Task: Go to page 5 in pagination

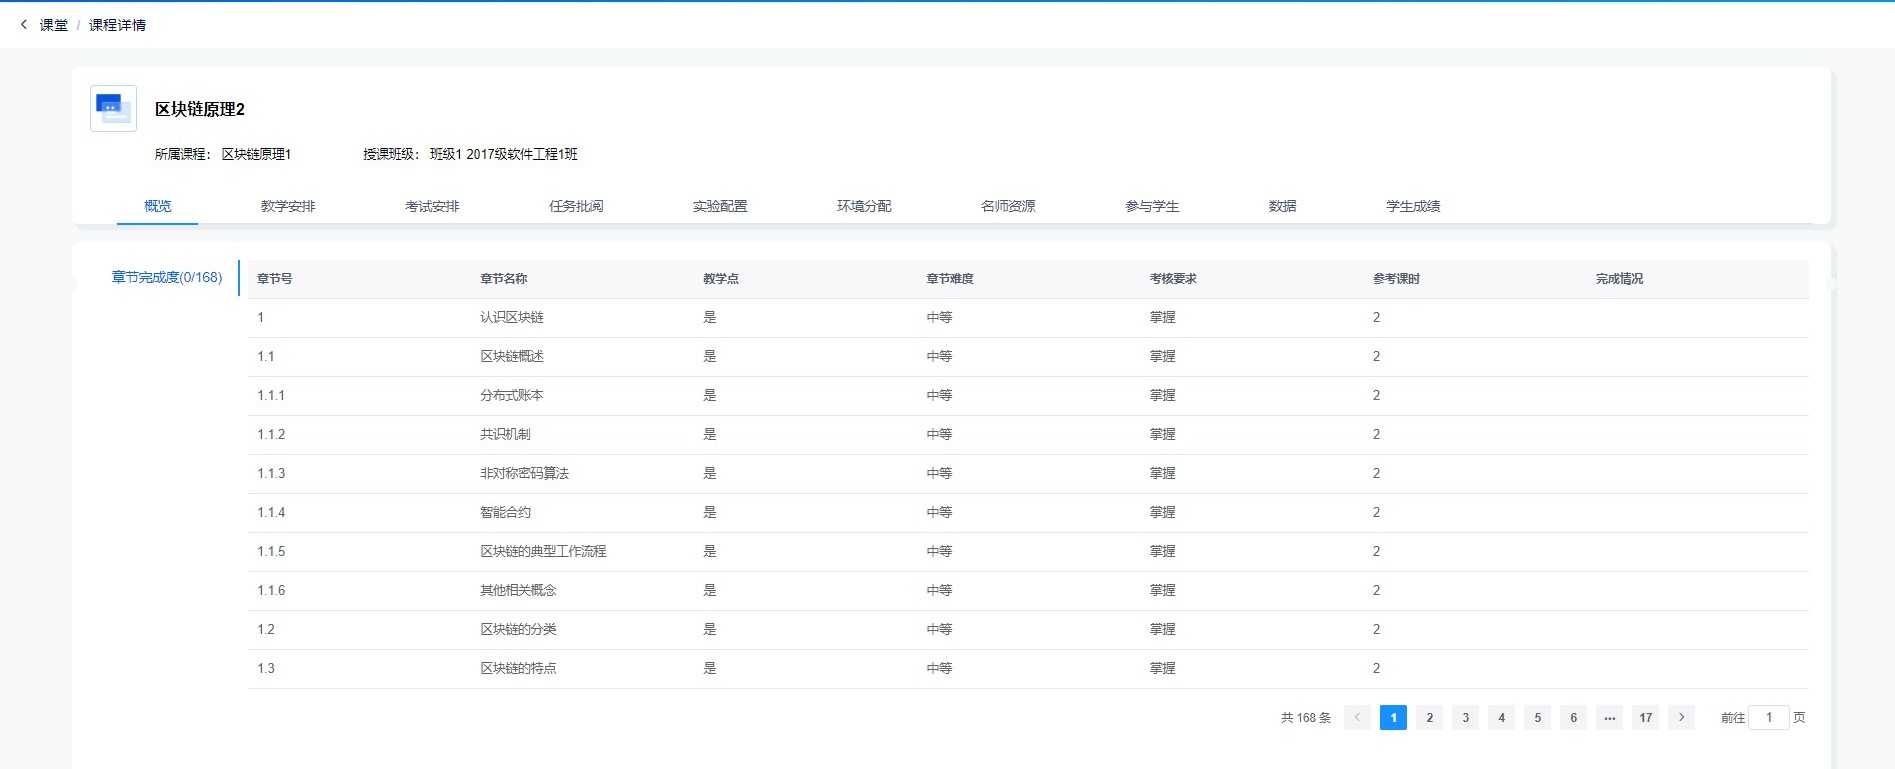Action: [1537, 717]
